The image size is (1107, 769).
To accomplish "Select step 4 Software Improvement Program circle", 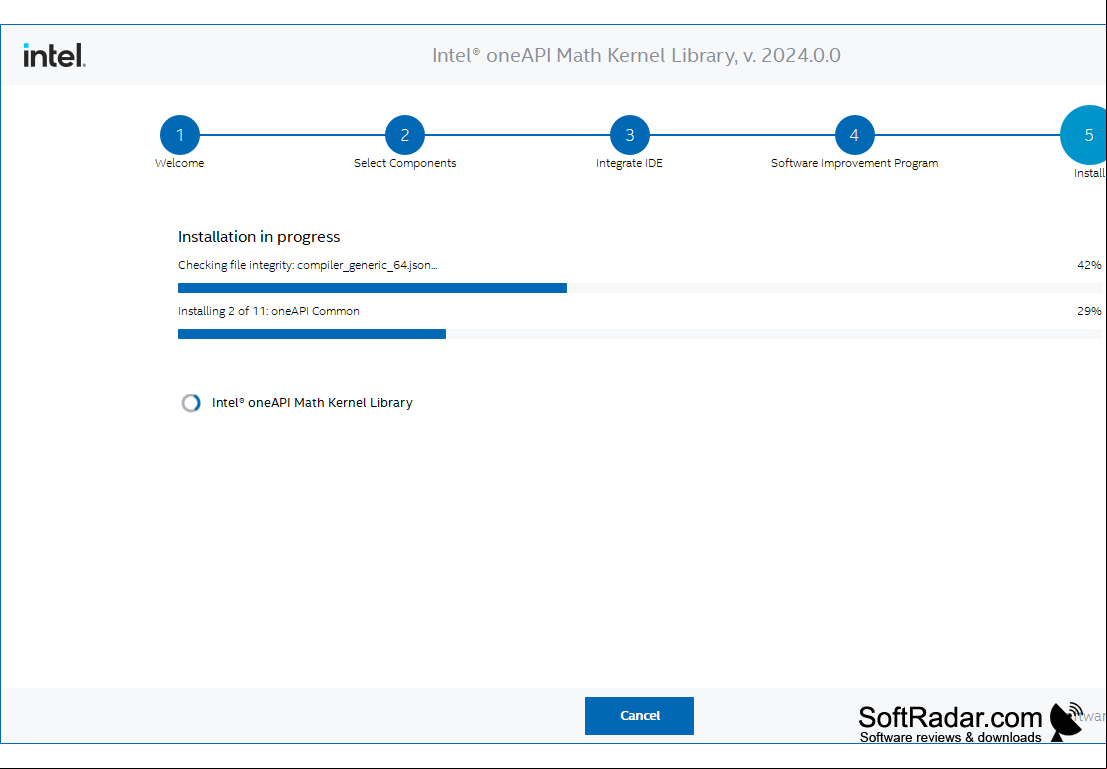I will tap(854, 135).
